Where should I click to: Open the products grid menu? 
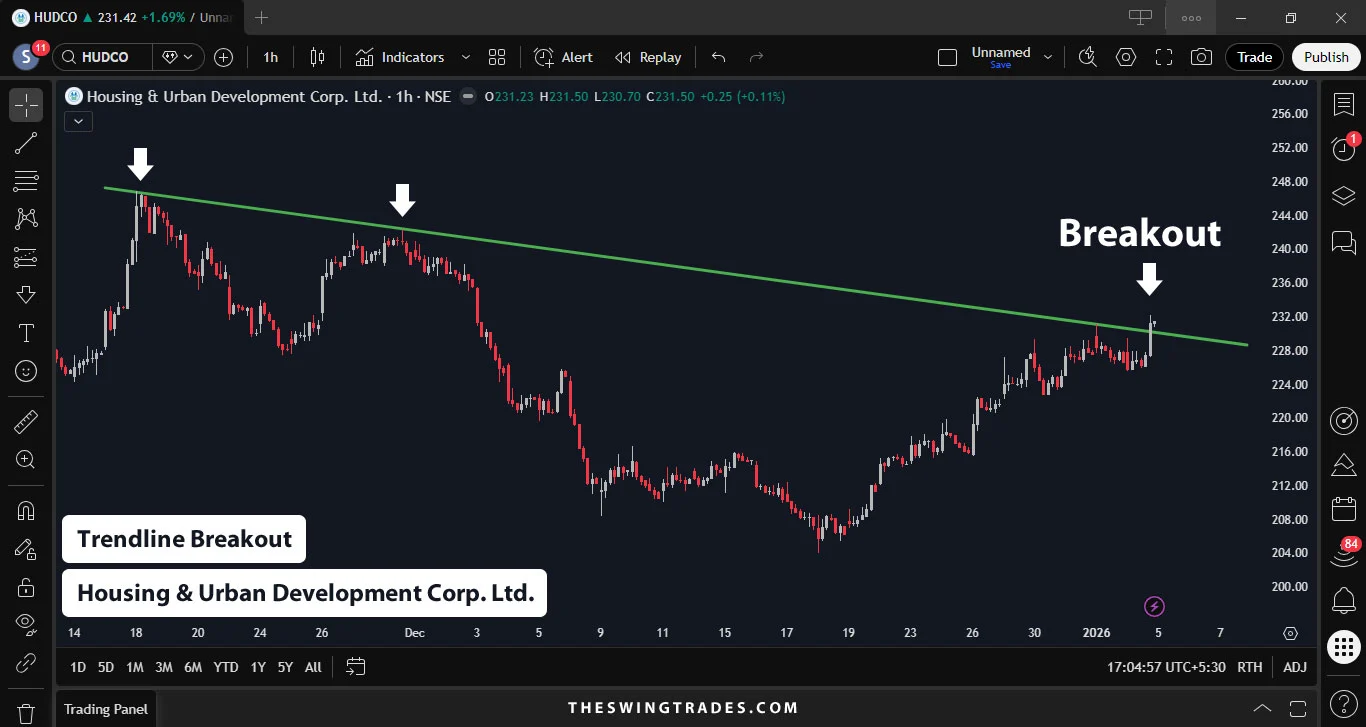(1344, 647)
